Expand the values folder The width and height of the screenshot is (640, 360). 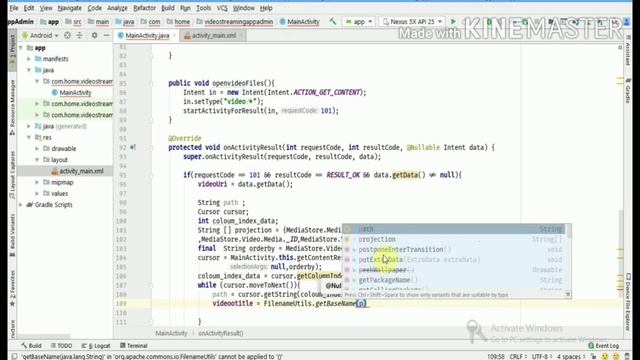37,193
